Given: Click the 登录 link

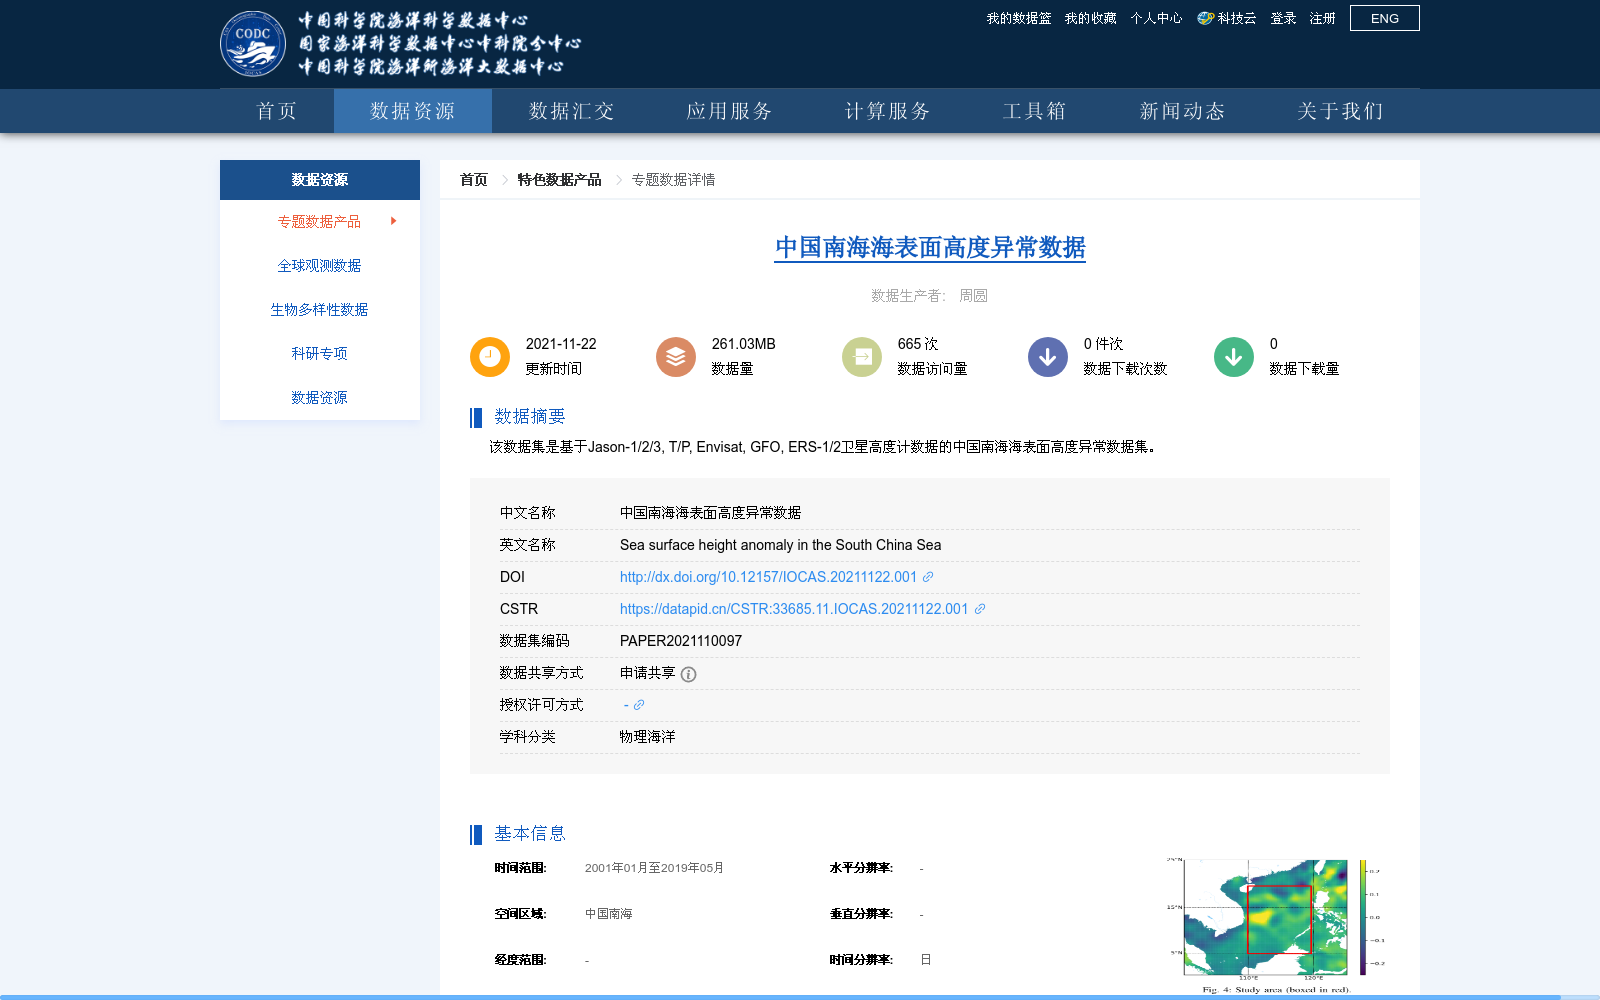Looking at the screenshot, I should click(x=1283, y=18).
